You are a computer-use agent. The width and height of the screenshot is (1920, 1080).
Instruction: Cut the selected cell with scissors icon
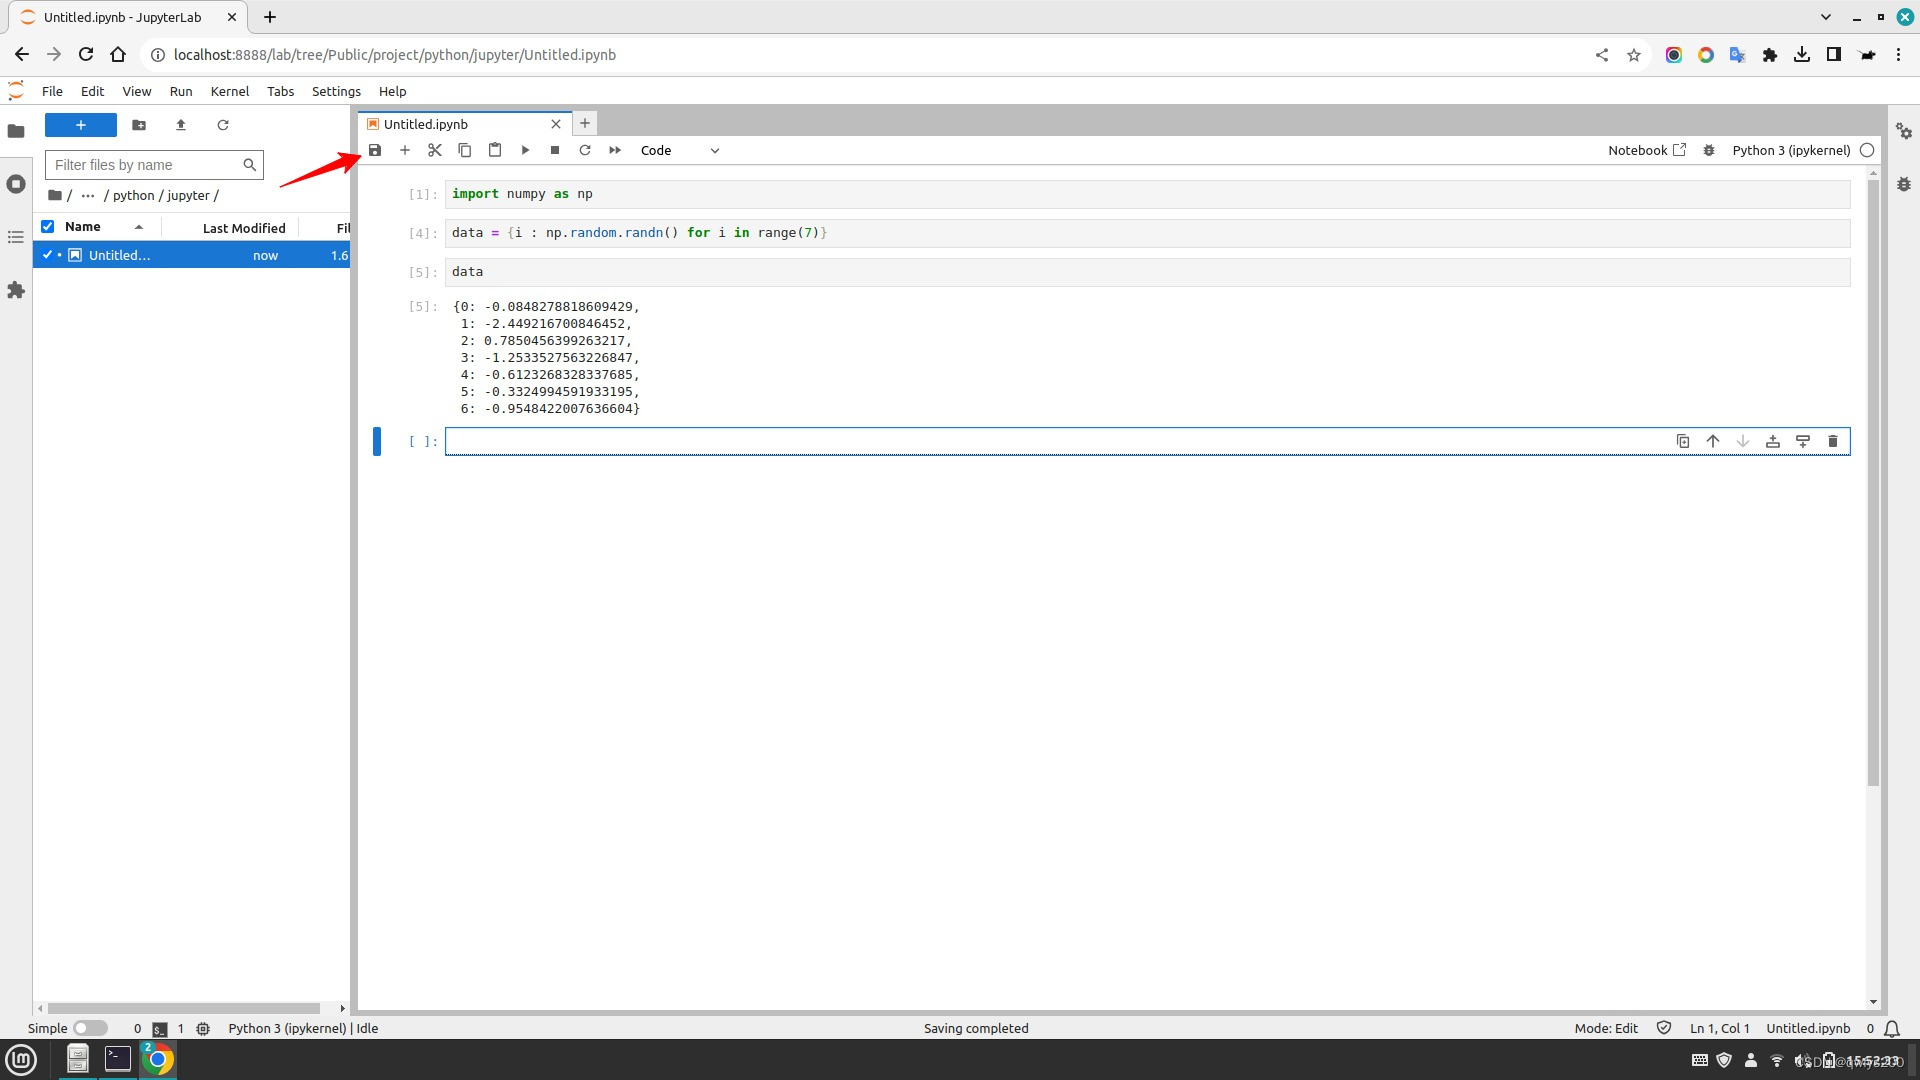tap(435, 150)
